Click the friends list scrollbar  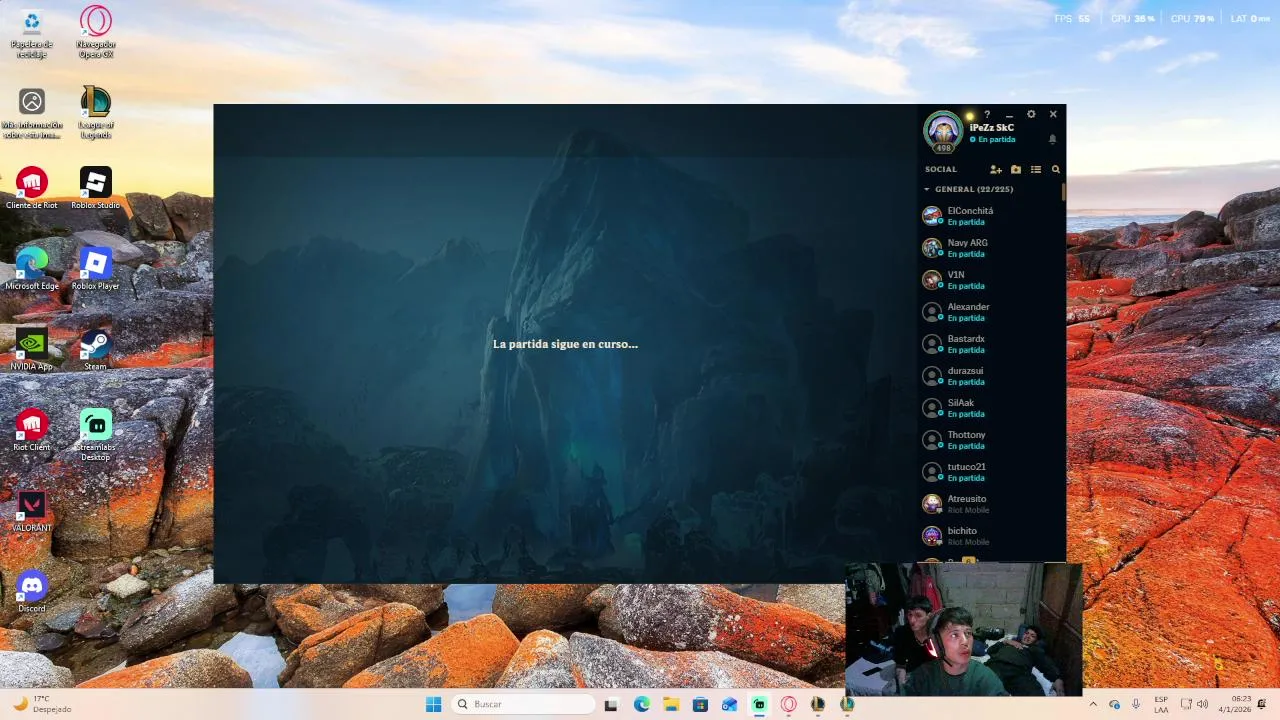tap(1064, 191)
